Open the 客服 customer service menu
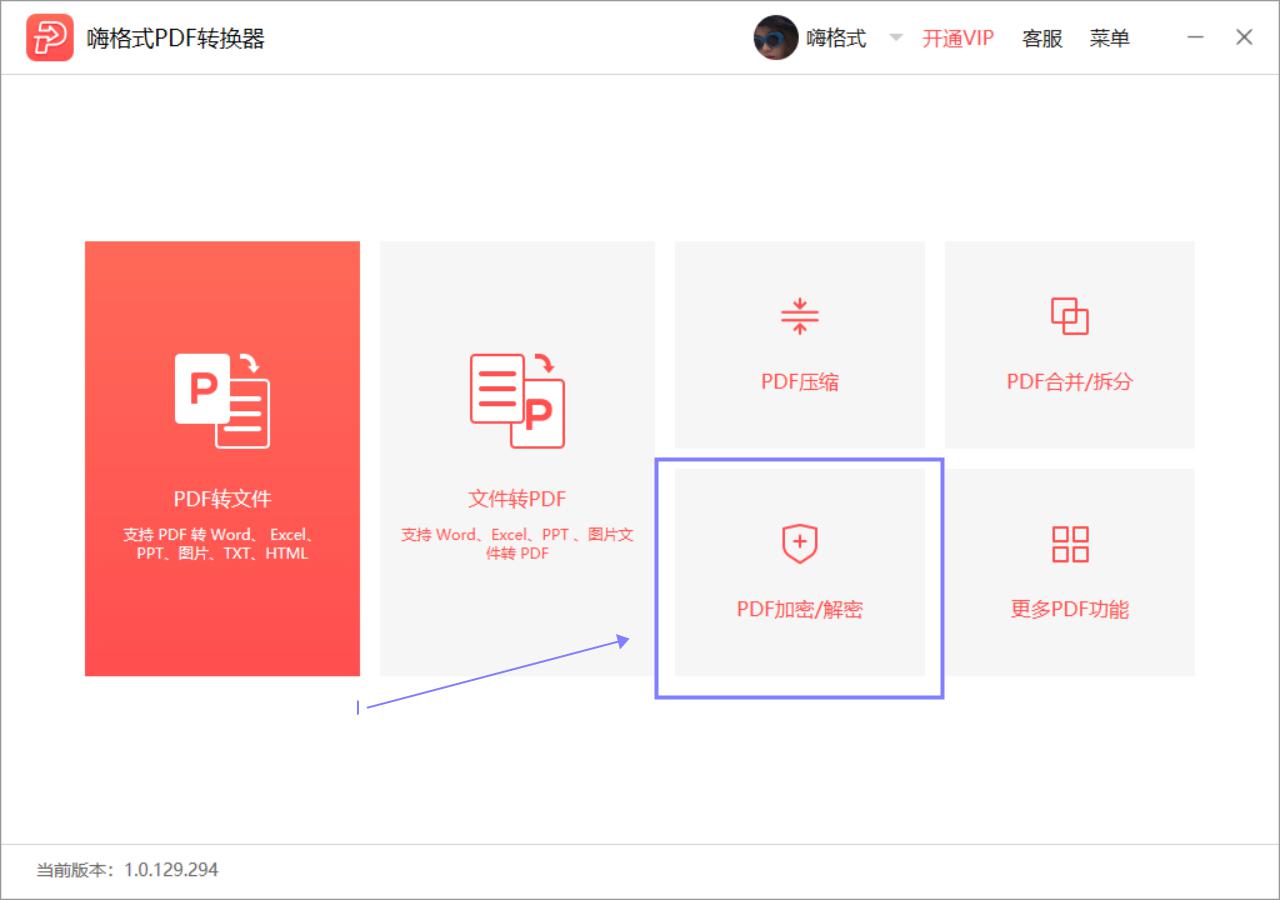This screenshot has height=900, width=1280. [1042, 38]
